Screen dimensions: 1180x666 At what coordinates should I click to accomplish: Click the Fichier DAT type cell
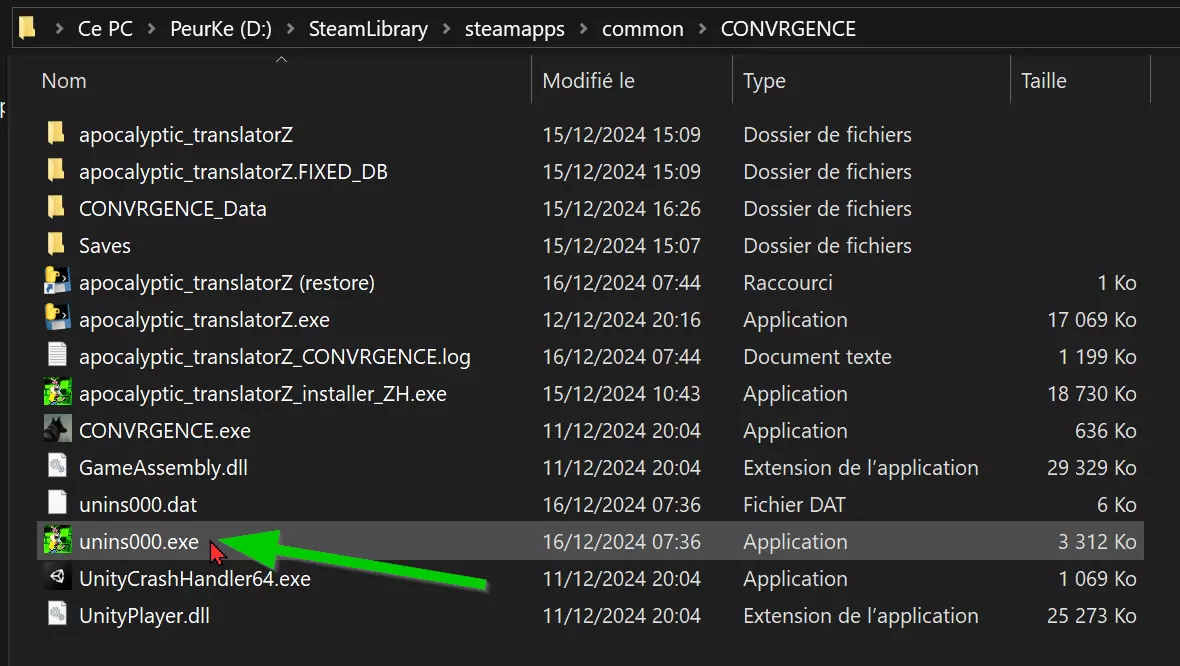point(794,504)
